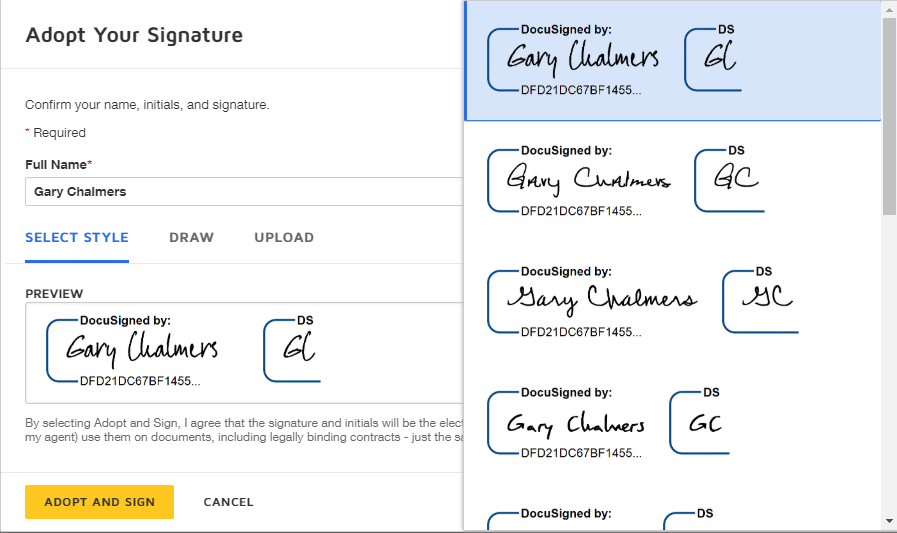Choose the first highlighted signature style
This screenshot has height=533, width=897.
673,61
